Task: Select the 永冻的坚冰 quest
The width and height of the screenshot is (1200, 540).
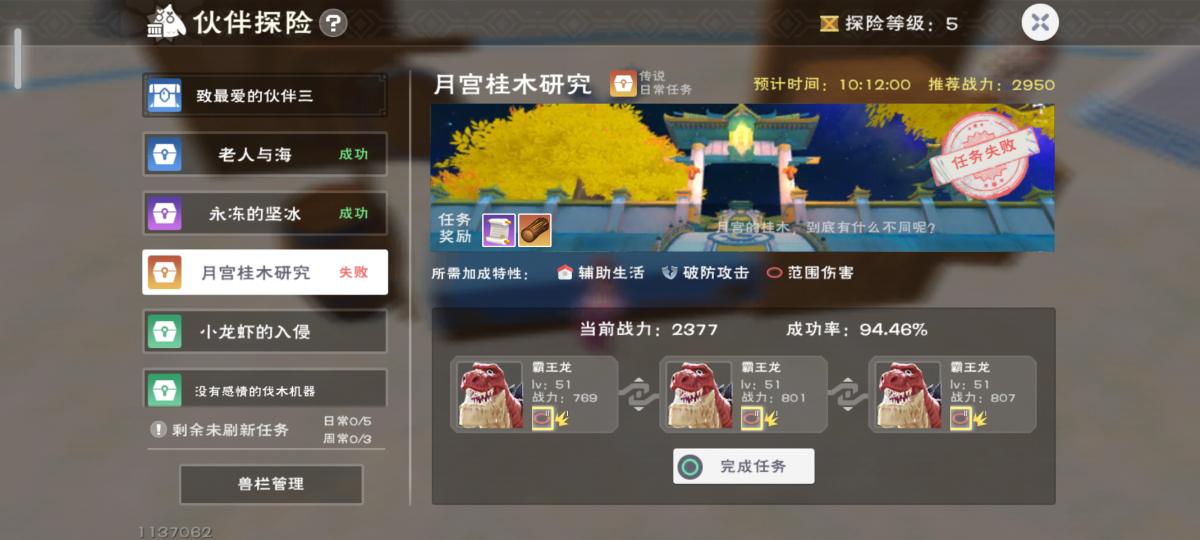Action: coord(265,213)
